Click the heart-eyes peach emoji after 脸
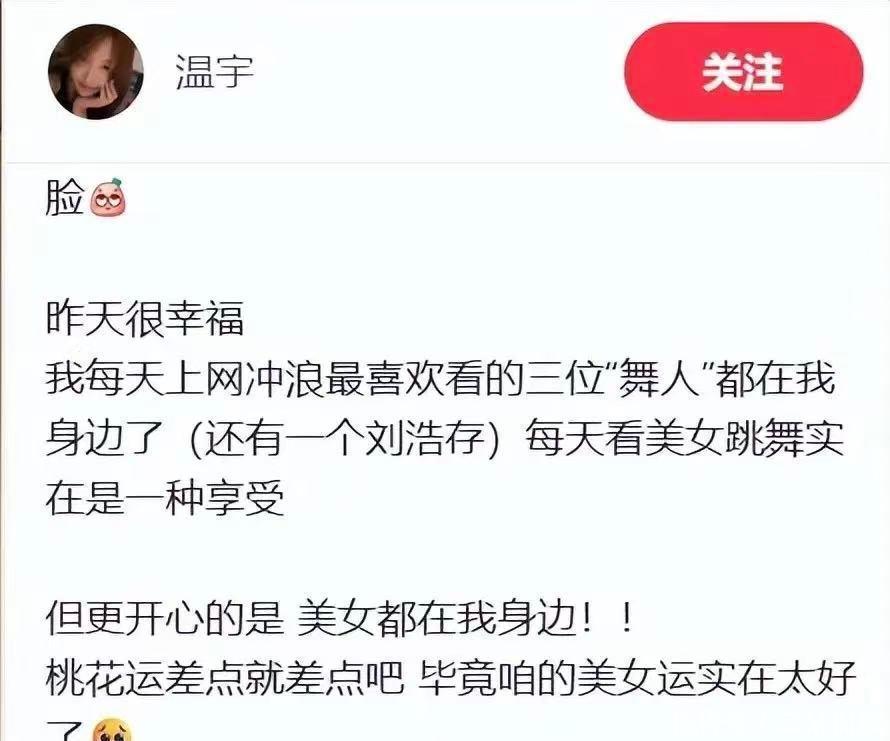The height and width of the screenshot is (741, 890). tap(108, 197)
